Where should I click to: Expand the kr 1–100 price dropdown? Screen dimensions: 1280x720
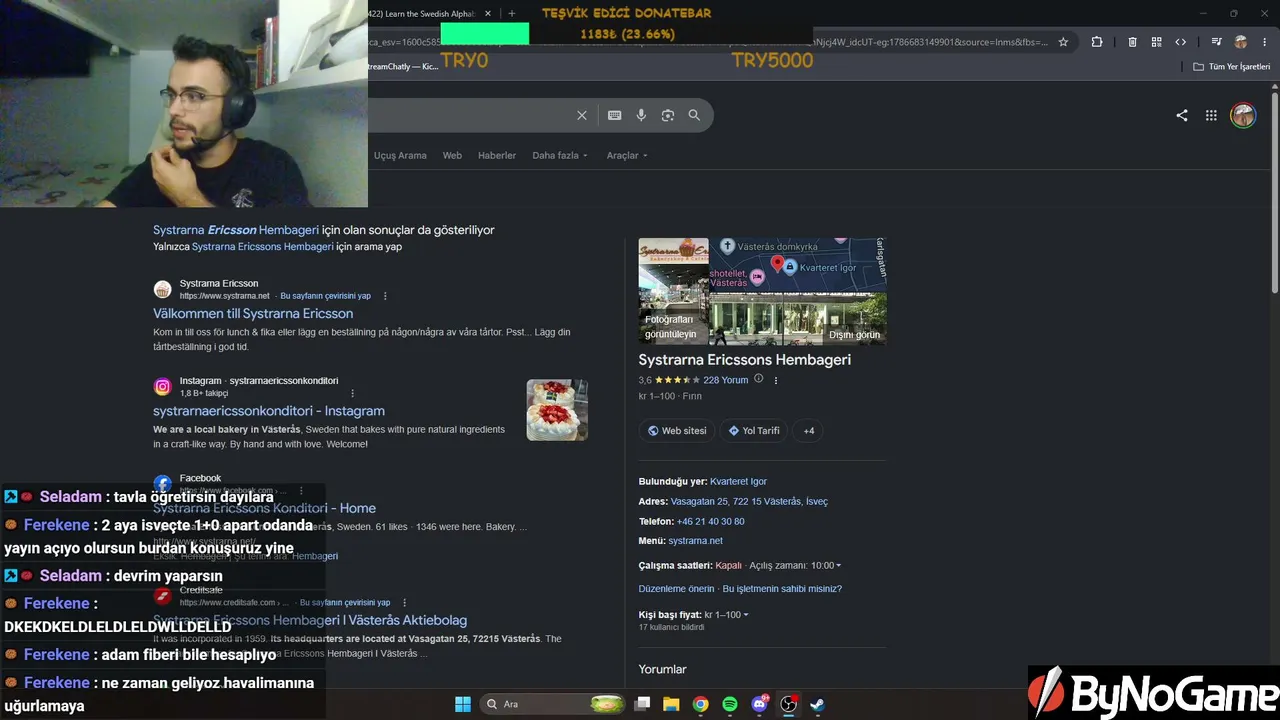pos(727,614)
